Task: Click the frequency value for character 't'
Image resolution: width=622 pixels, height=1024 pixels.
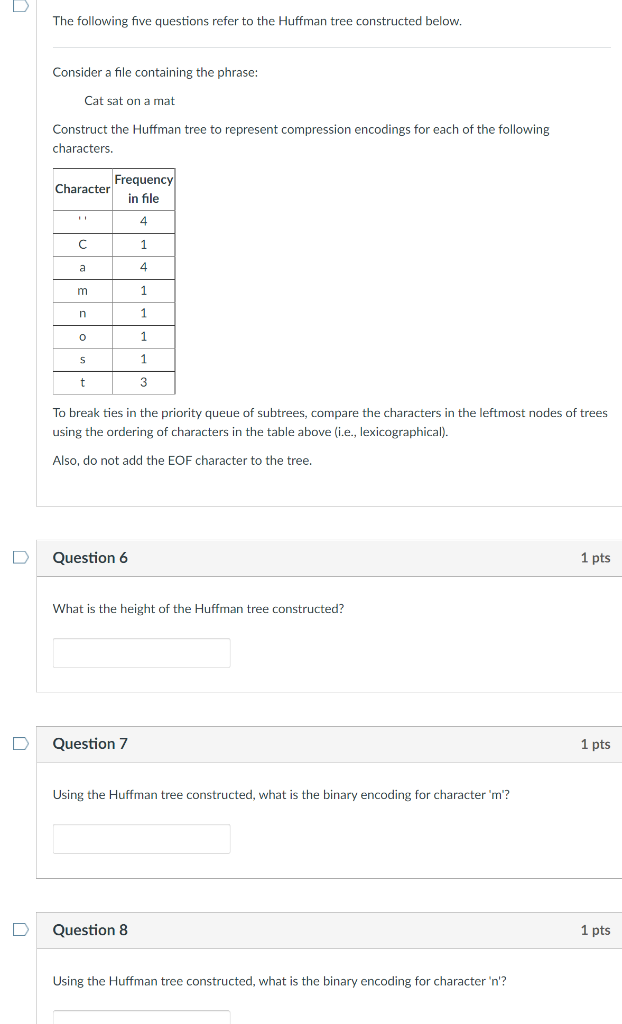Action: coord(144,383)
